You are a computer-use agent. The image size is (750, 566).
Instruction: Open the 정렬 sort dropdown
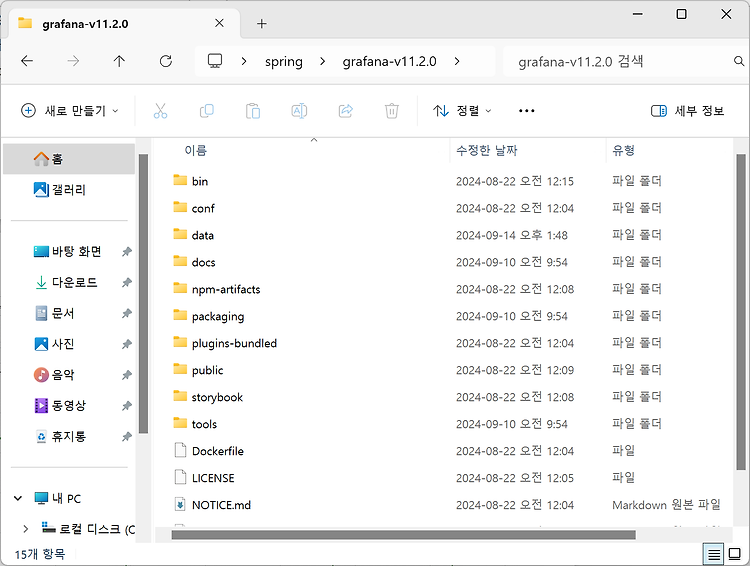click(x=462, y=111)
